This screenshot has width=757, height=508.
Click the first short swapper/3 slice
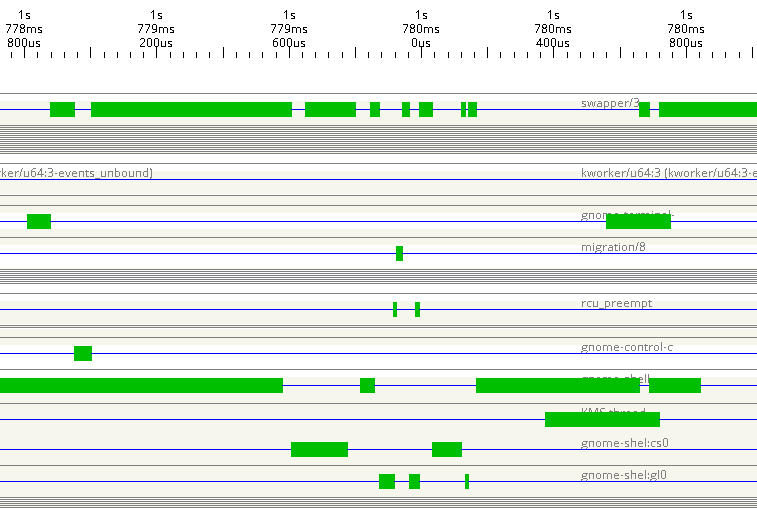coord(62,109)
